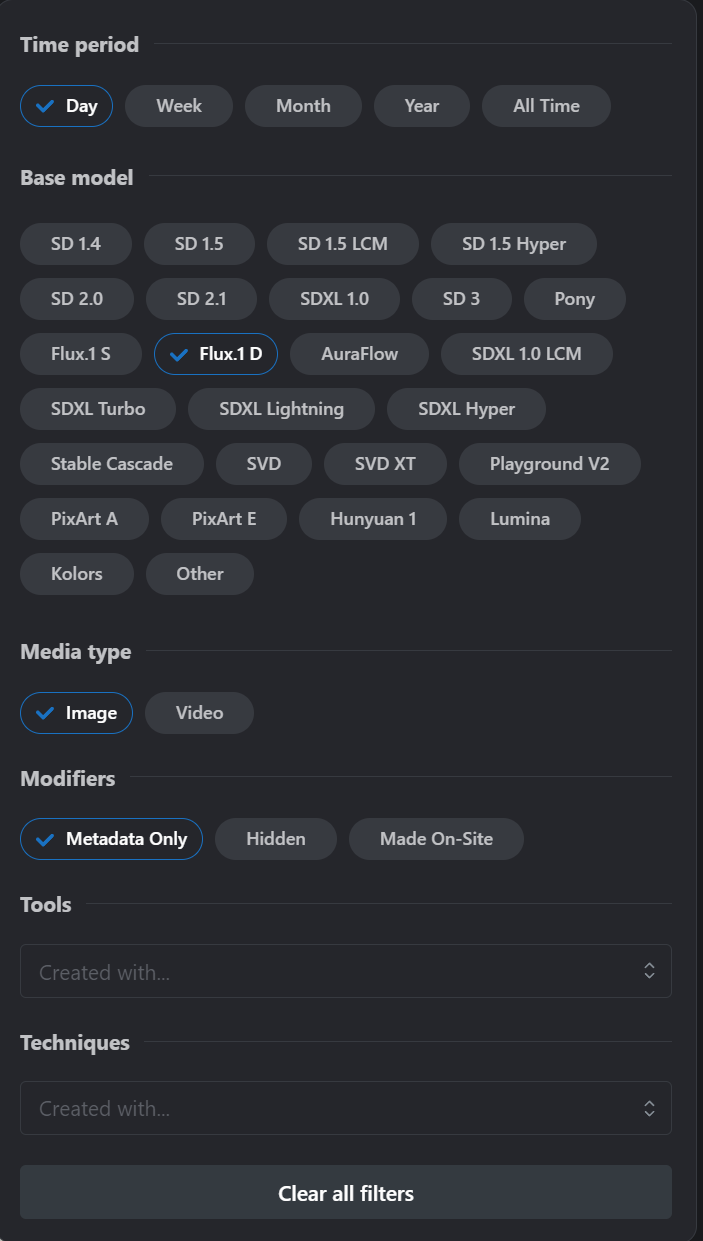
Task: Toggle the SDXL Lightning model chip
Action: coord(282,409)
